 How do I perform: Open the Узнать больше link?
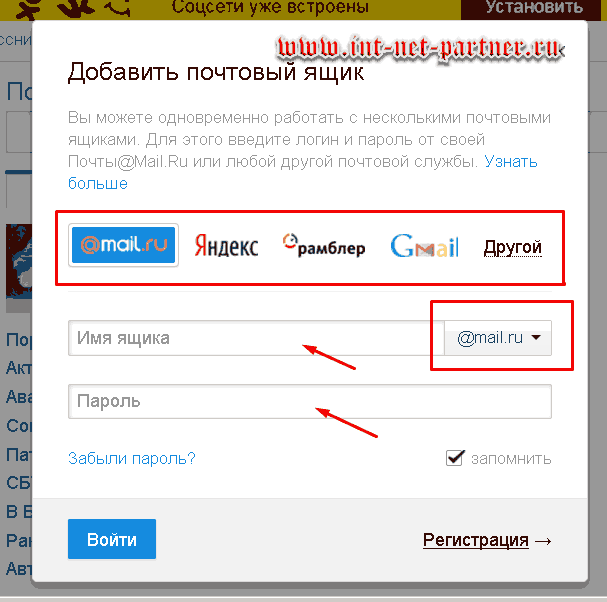(303, 172)
